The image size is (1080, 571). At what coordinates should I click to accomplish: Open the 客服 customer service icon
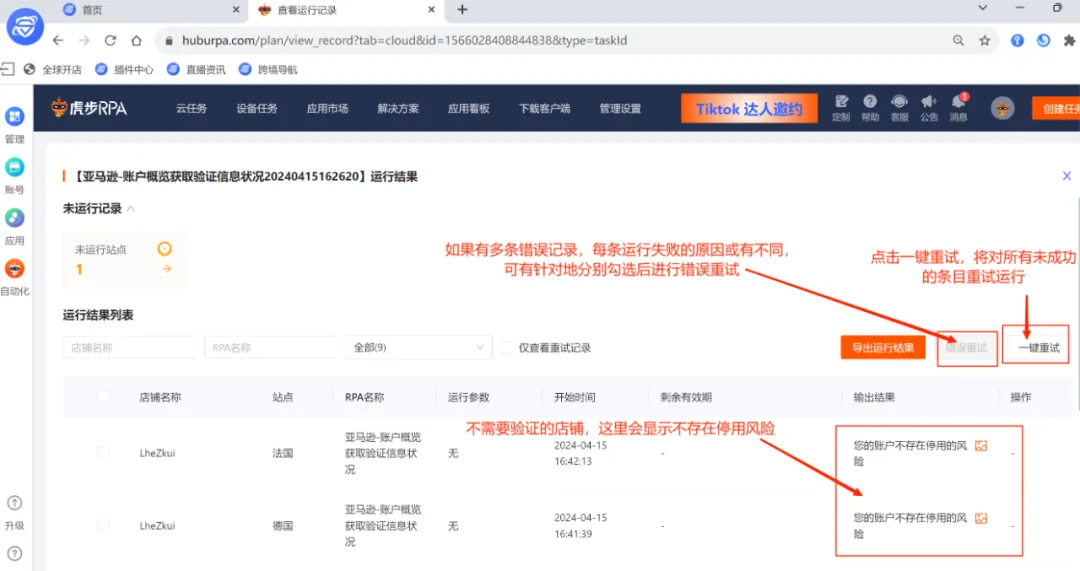[900, 108]
